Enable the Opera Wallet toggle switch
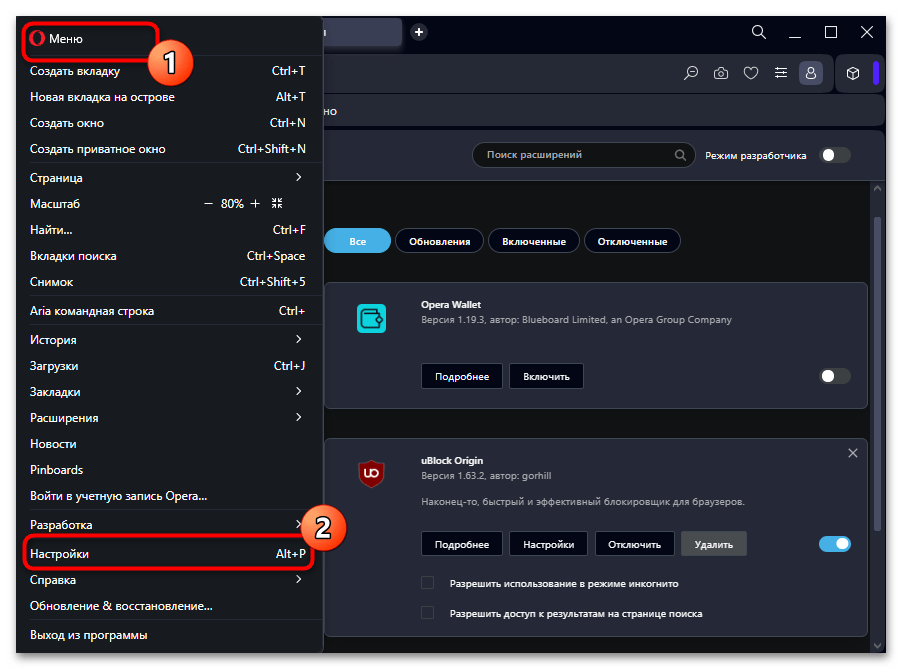The width and height of the screenshot is (902, 669). pos(835,376)
